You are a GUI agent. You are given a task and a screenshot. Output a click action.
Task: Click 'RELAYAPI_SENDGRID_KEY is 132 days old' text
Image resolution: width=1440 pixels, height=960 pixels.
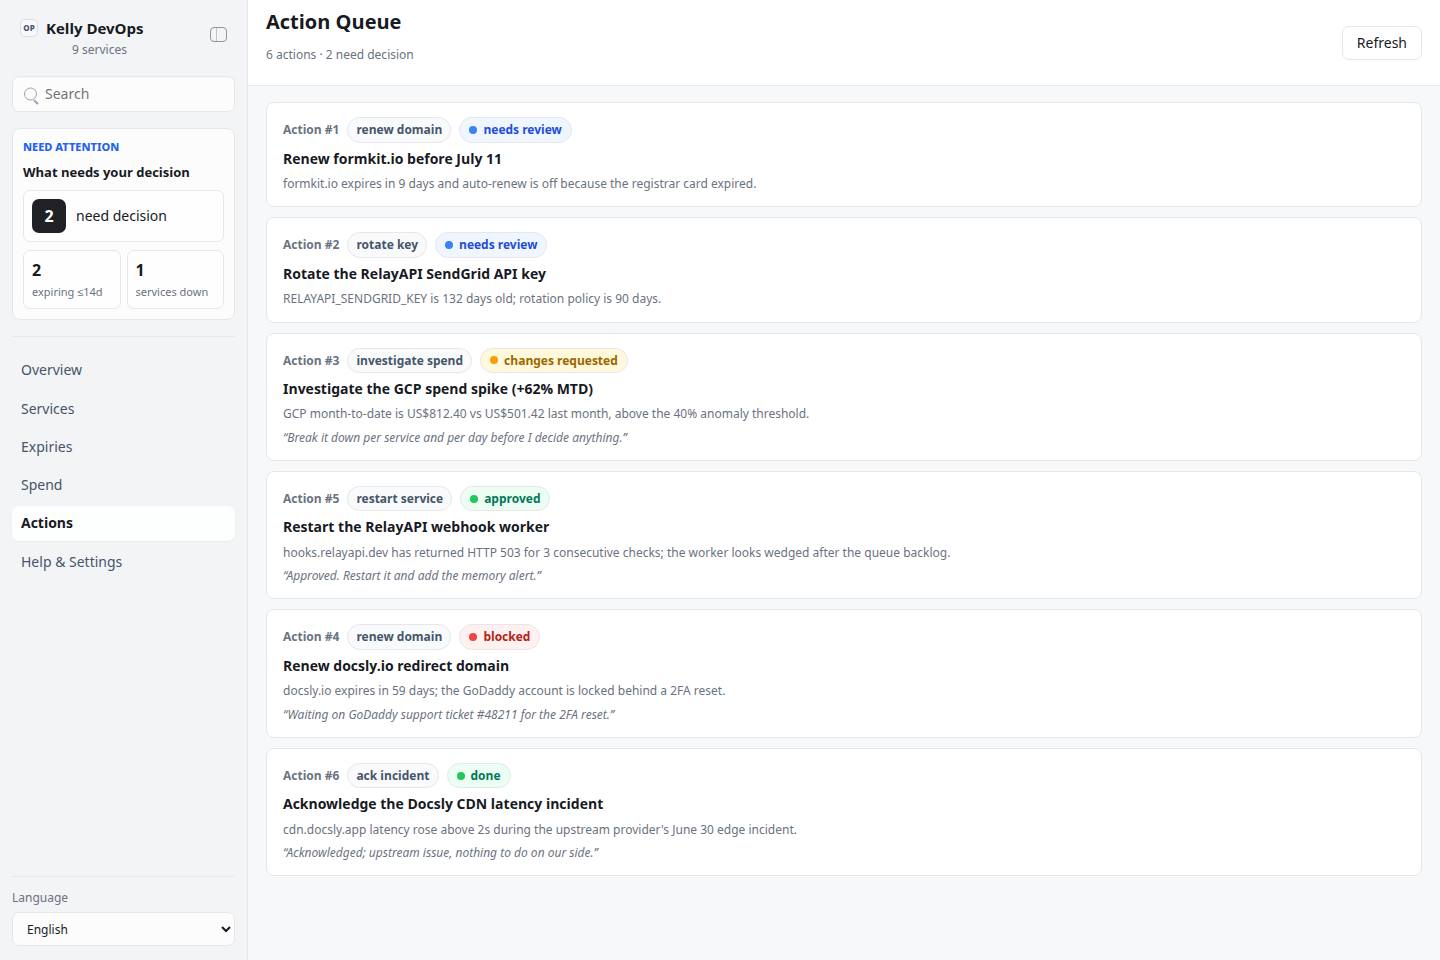pyautogui.click(x=472, y=299)
